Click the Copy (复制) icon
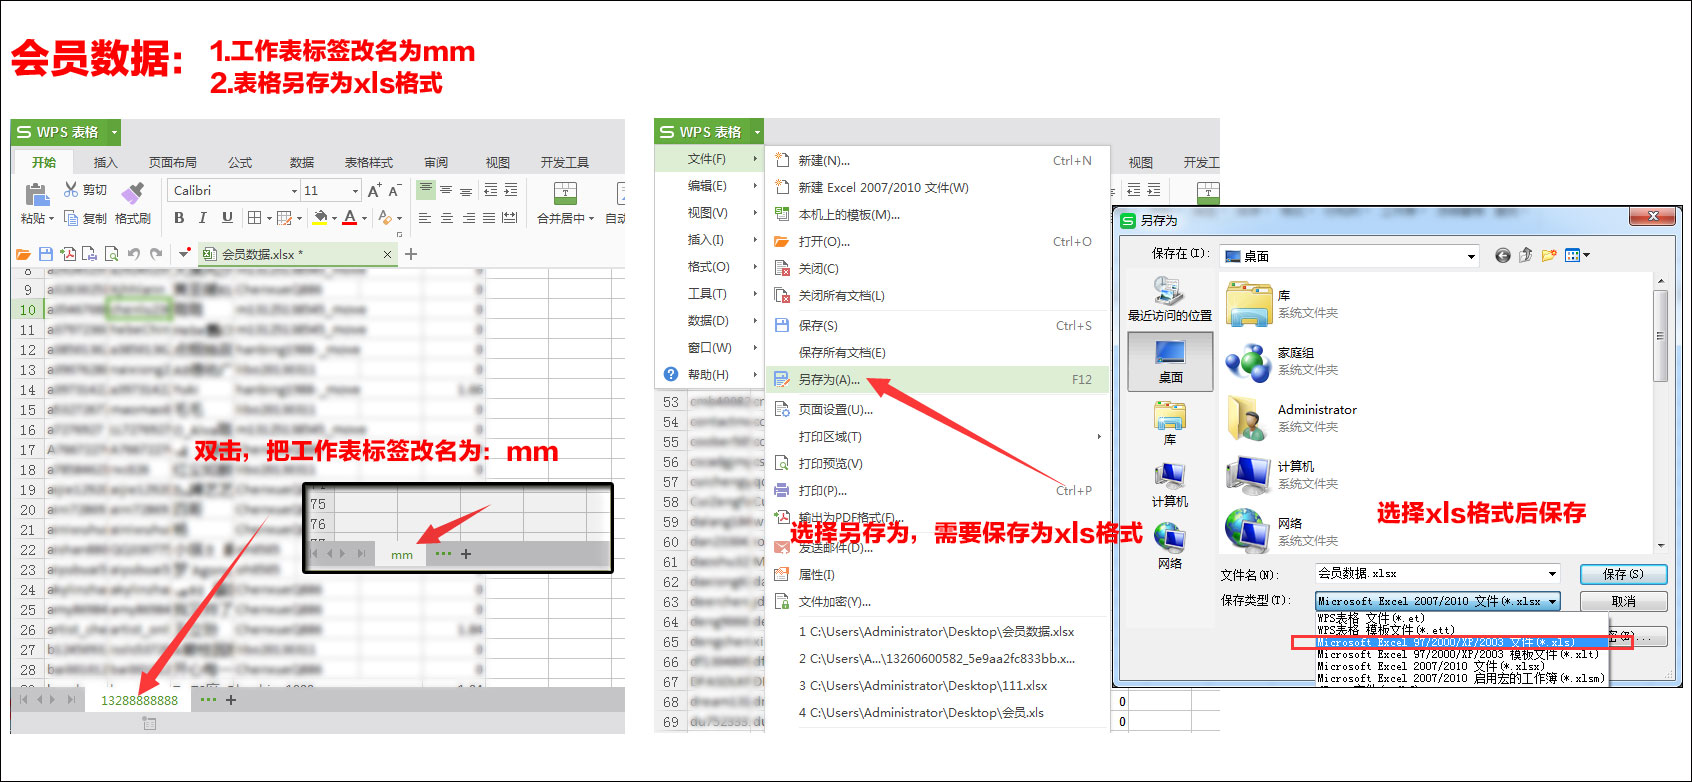The height and width of the screenshot is (782, 1692). click(x=71, y=218)
